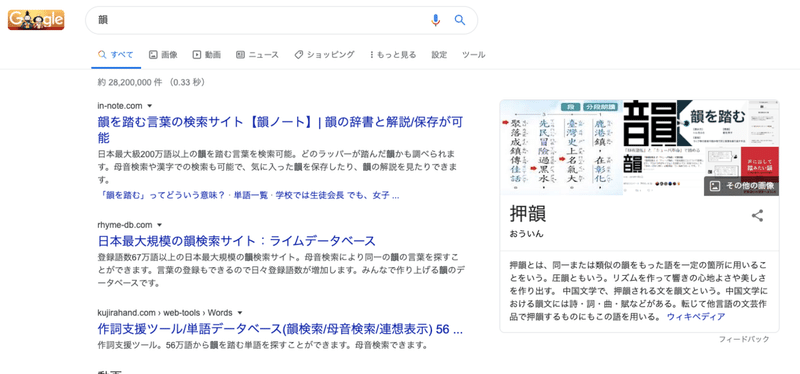Switch to the 画像 tab
Screen dimensions: 800x374
tap(163, 55)
